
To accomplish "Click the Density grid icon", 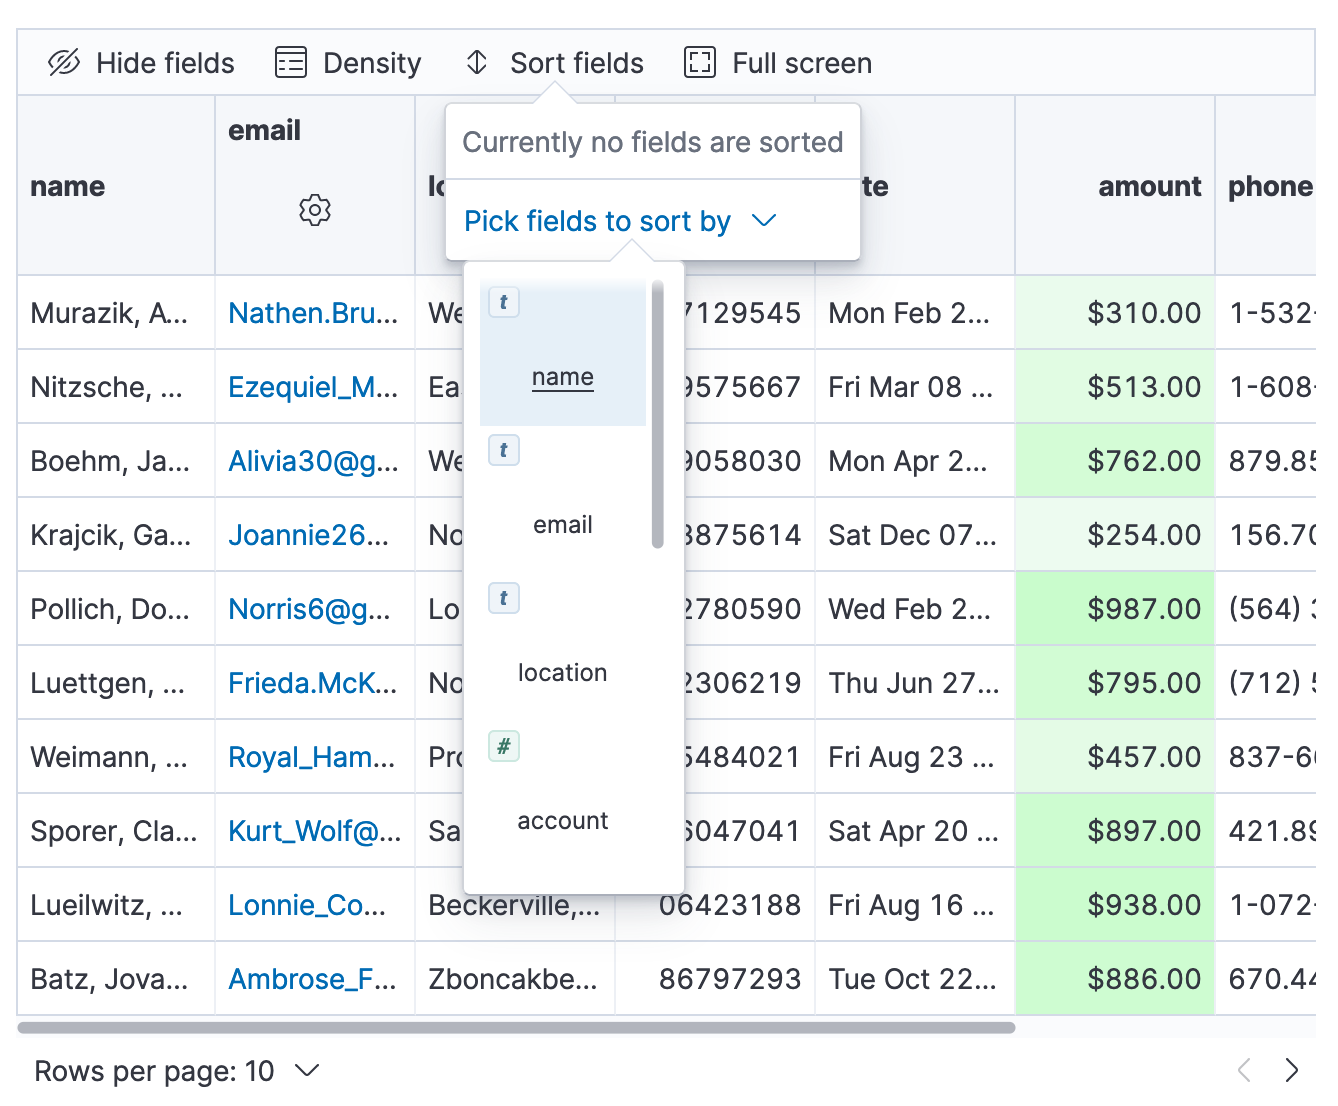I will tap(290, 62).
